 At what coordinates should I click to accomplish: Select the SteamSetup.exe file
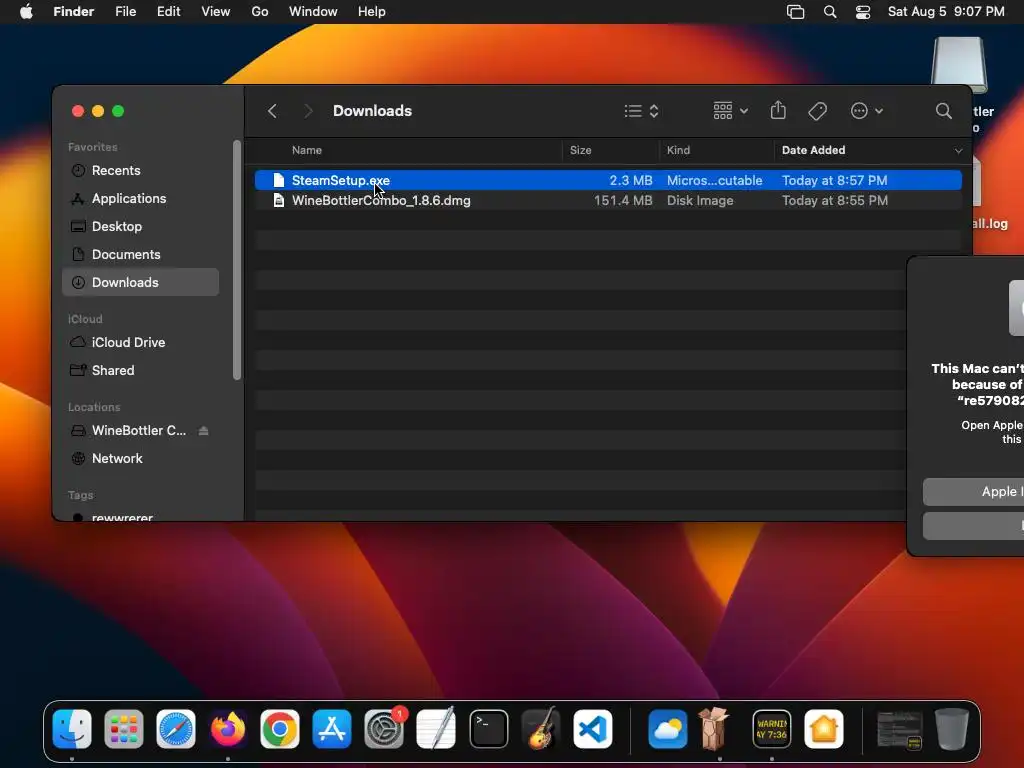pyautogui.click(x=608, y=180)
